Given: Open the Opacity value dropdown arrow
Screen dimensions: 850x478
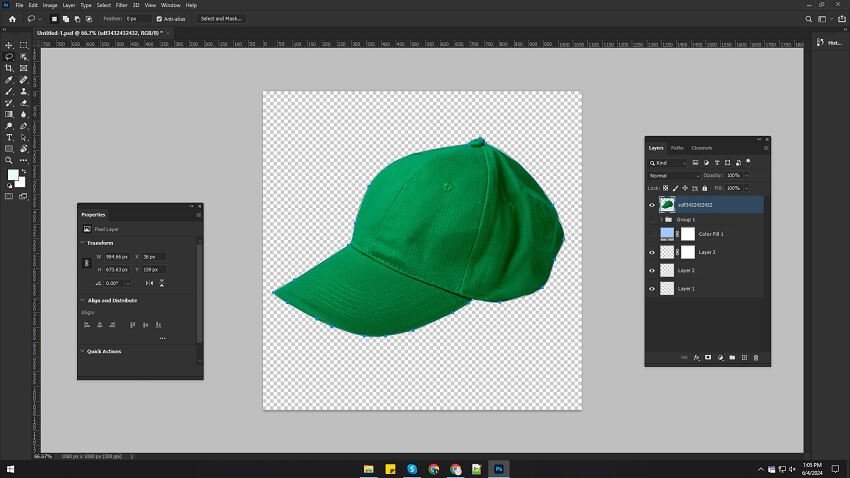Looking at the screenshot, I should [x=746, y=176].
